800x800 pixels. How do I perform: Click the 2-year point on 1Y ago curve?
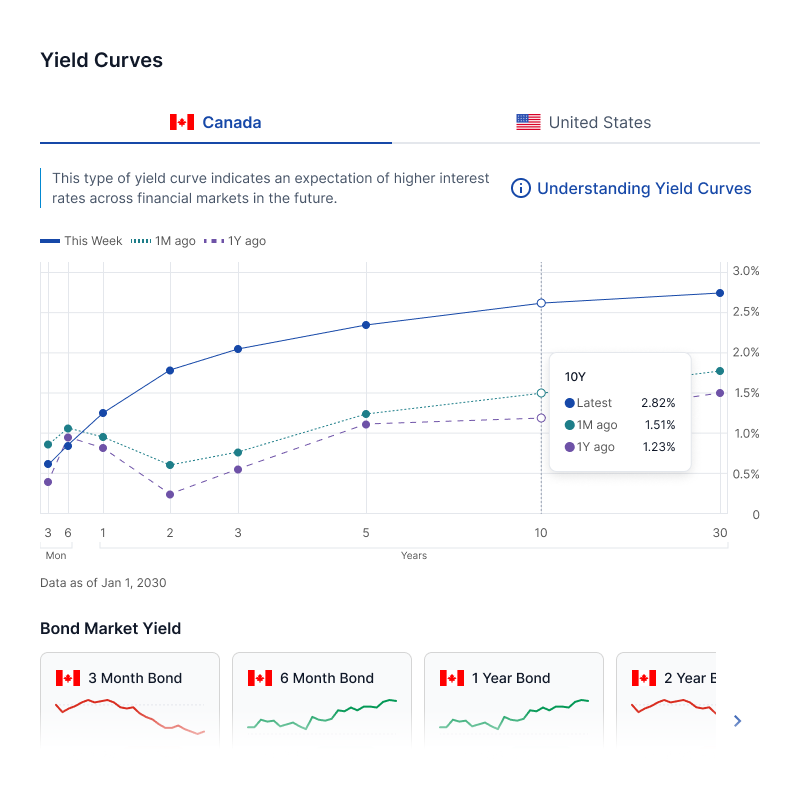(x=170, y=494)
